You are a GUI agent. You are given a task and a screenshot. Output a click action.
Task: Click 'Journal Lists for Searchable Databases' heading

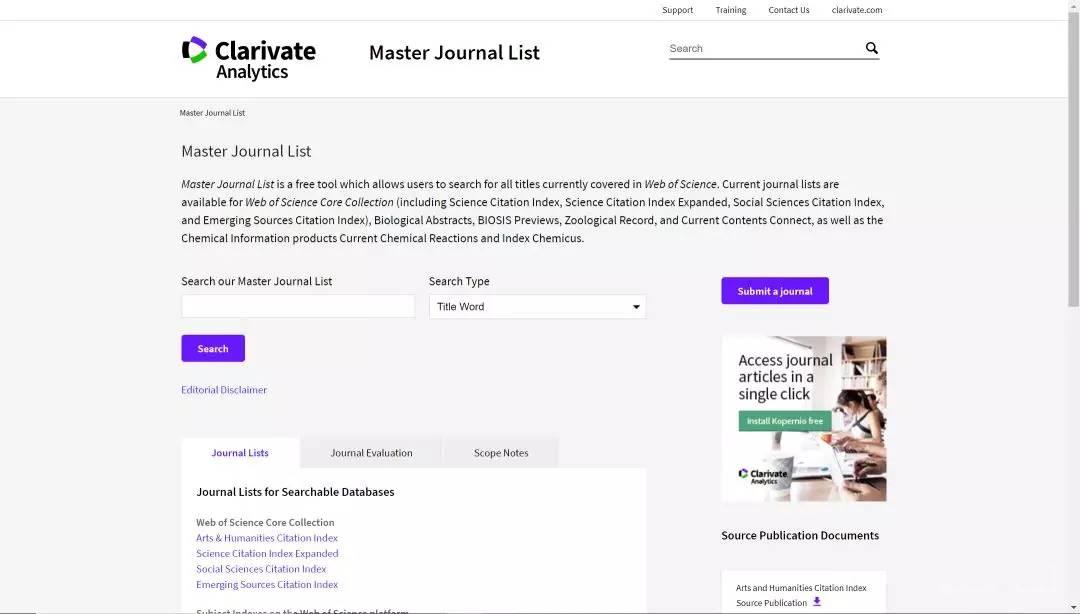tap(295, 492)
